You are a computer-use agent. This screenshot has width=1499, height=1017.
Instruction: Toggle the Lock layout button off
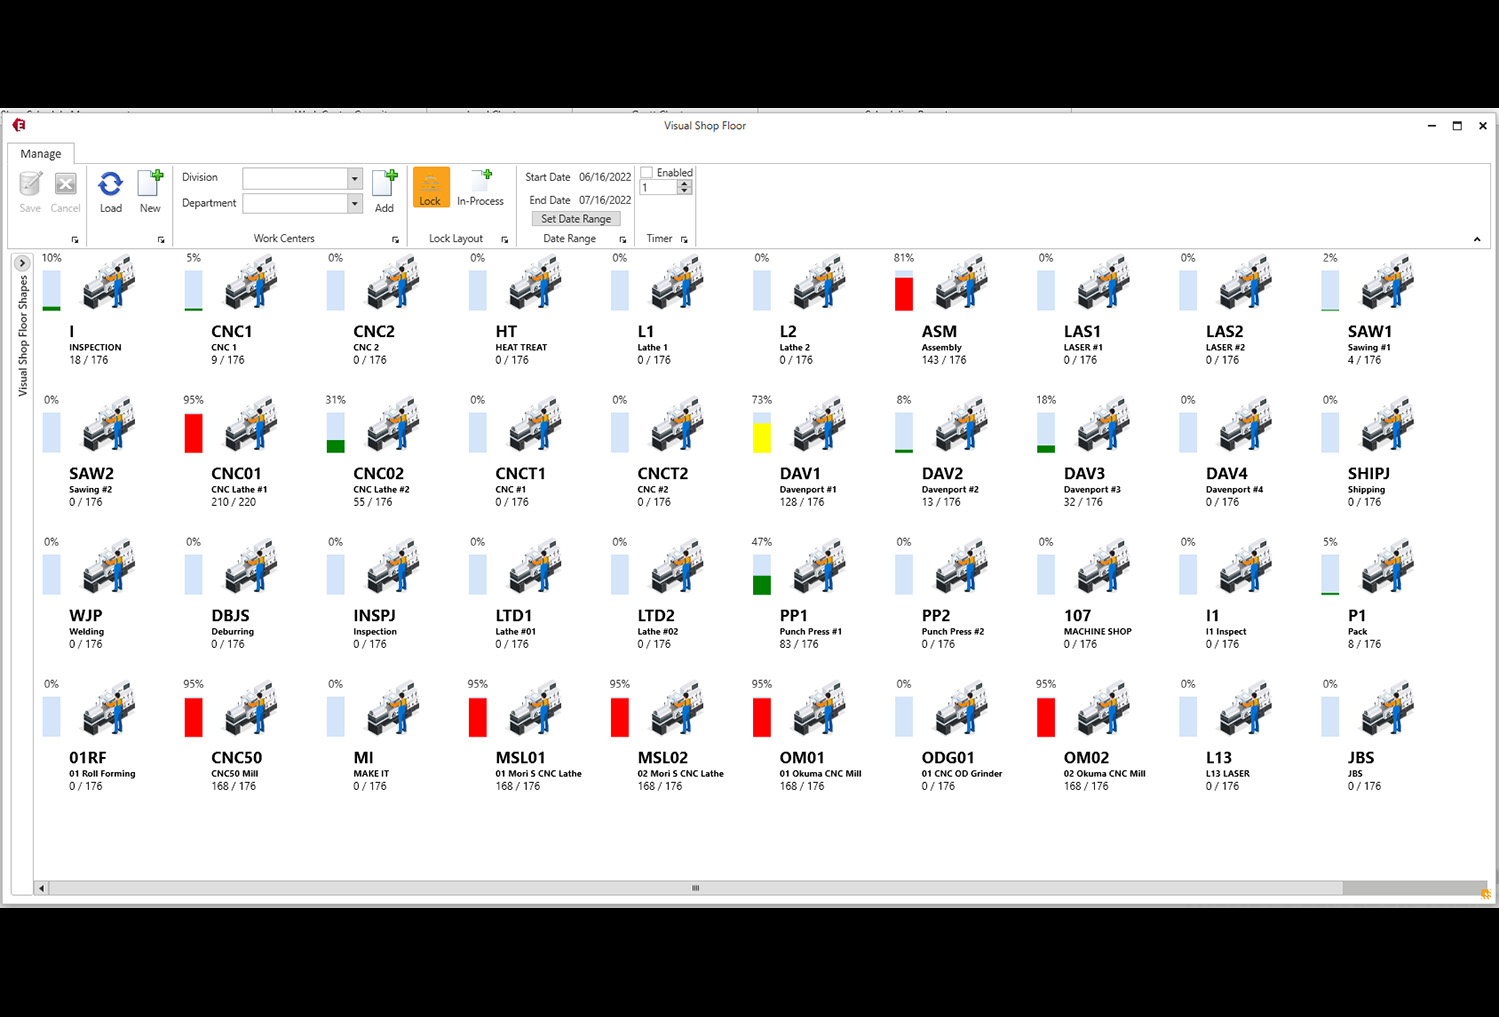pos(430,186)
